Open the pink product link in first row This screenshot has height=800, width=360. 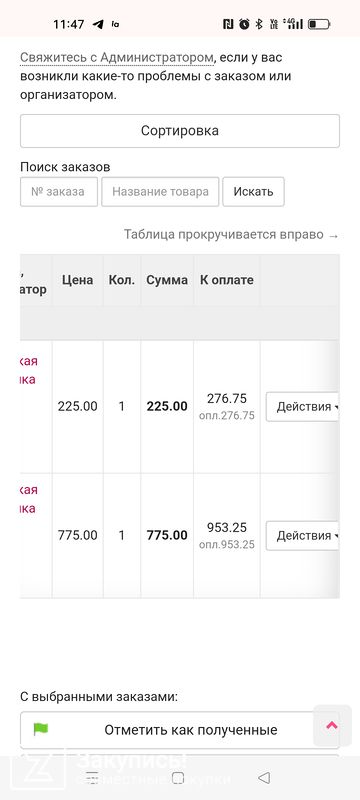pyautogui.click(x=28, y=371)
